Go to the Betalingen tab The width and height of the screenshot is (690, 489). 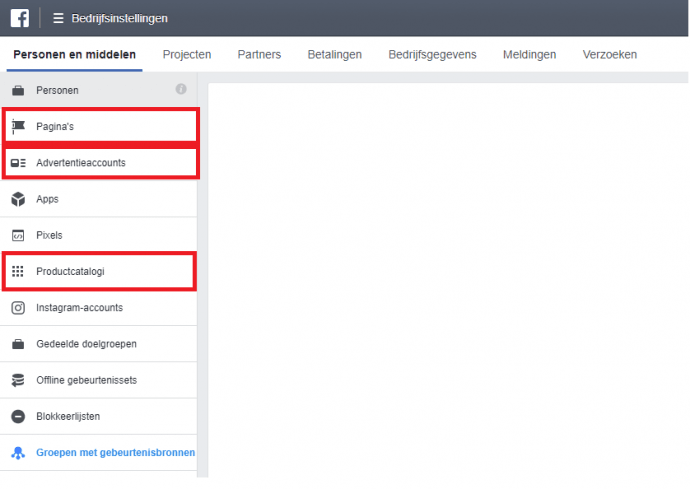334,55
